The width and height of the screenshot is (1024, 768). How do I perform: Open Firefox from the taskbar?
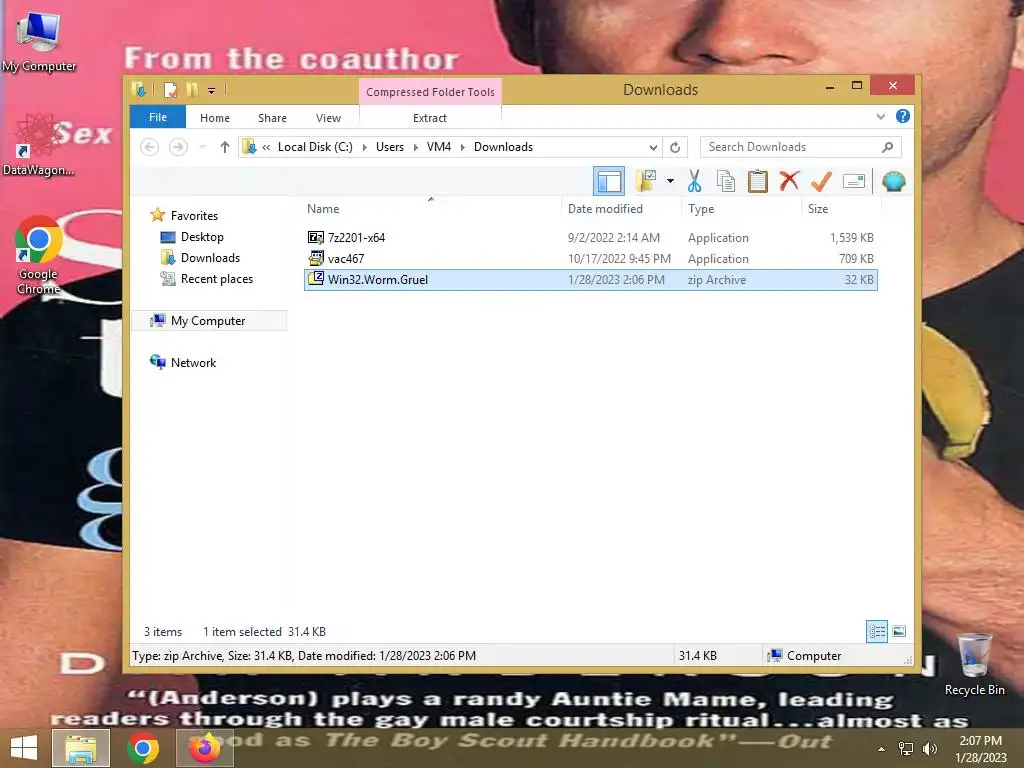[204, 748]
